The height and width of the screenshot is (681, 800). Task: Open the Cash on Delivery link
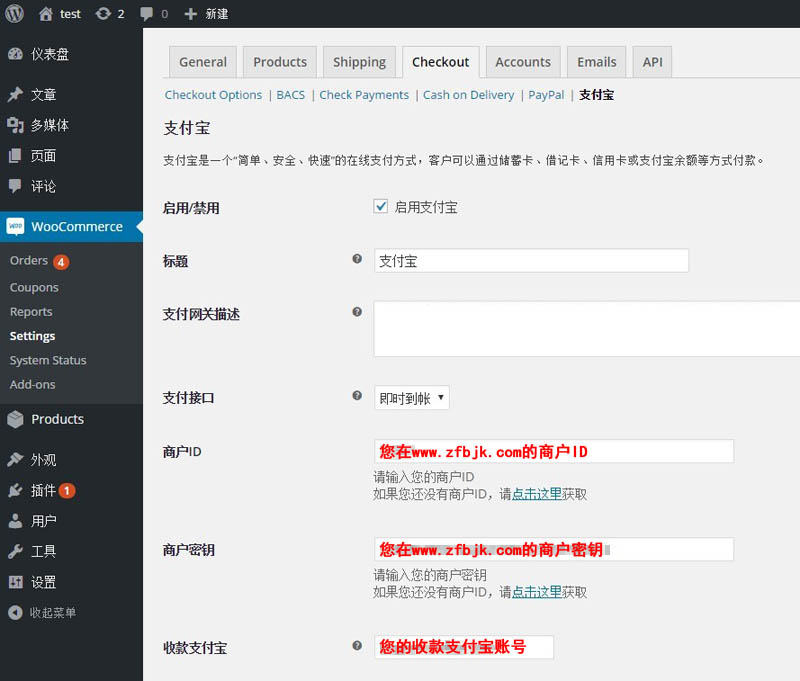[x=468, y=95]
